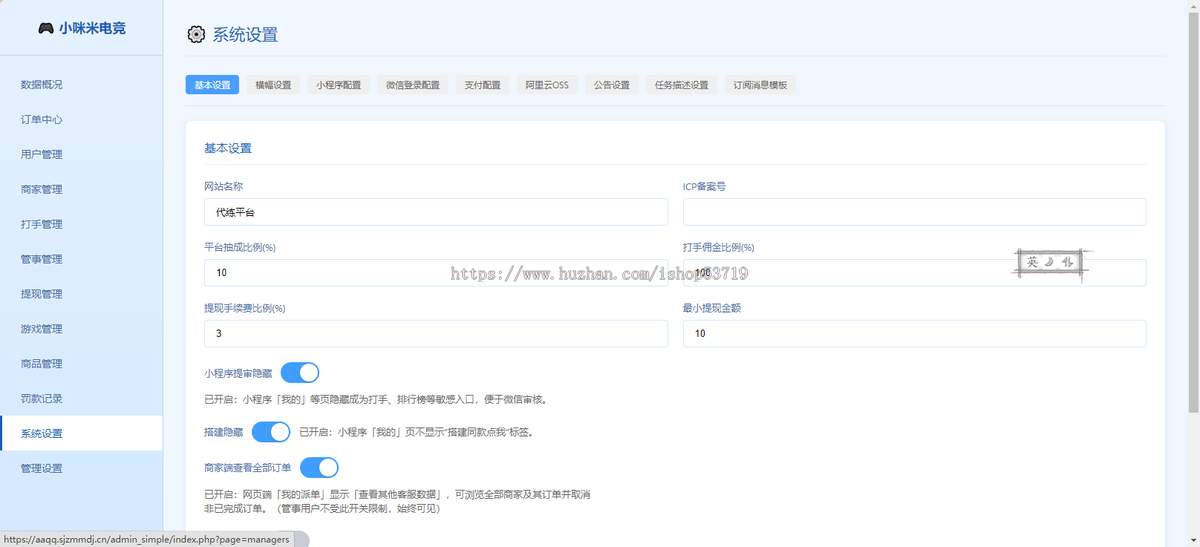The image size is (1200, 547).
Task: Open the 支付配置 tab
Action: point(483,85)
